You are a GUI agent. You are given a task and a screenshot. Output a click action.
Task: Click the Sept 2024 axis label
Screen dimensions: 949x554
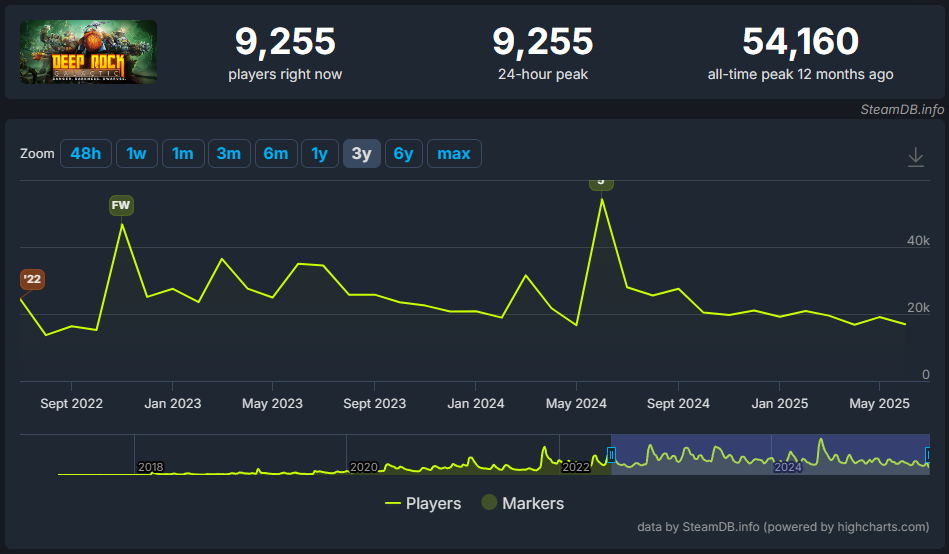coord(678,404)
